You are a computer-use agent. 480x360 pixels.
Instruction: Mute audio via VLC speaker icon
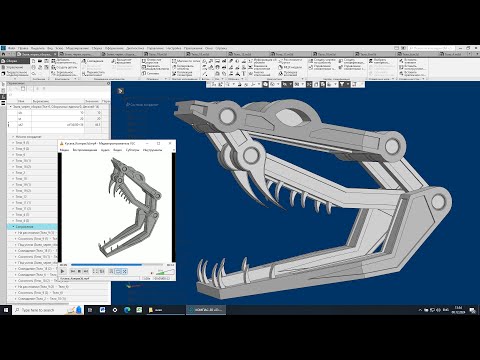pyautogui.click(x=153, y=272)
